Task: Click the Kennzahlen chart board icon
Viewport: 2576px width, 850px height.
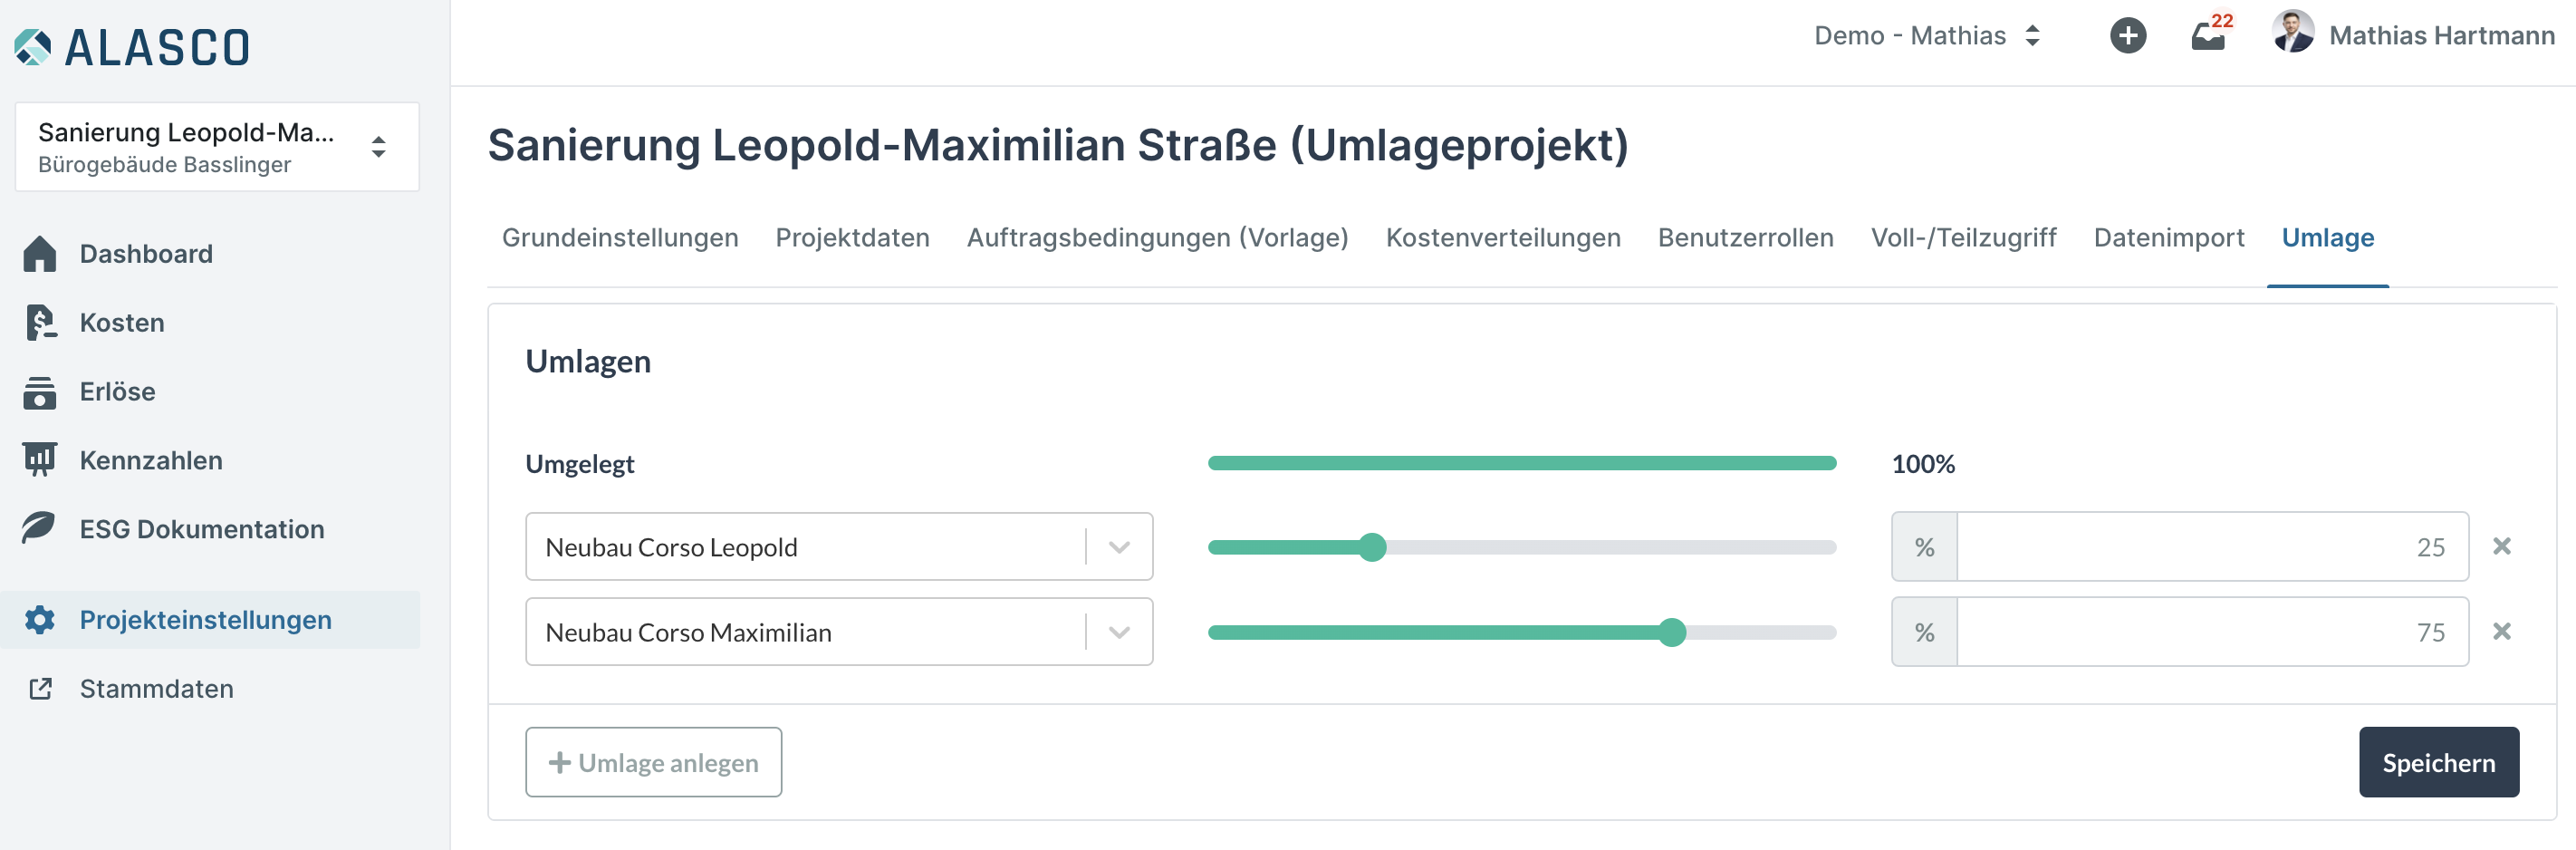Action: point(40,460)
